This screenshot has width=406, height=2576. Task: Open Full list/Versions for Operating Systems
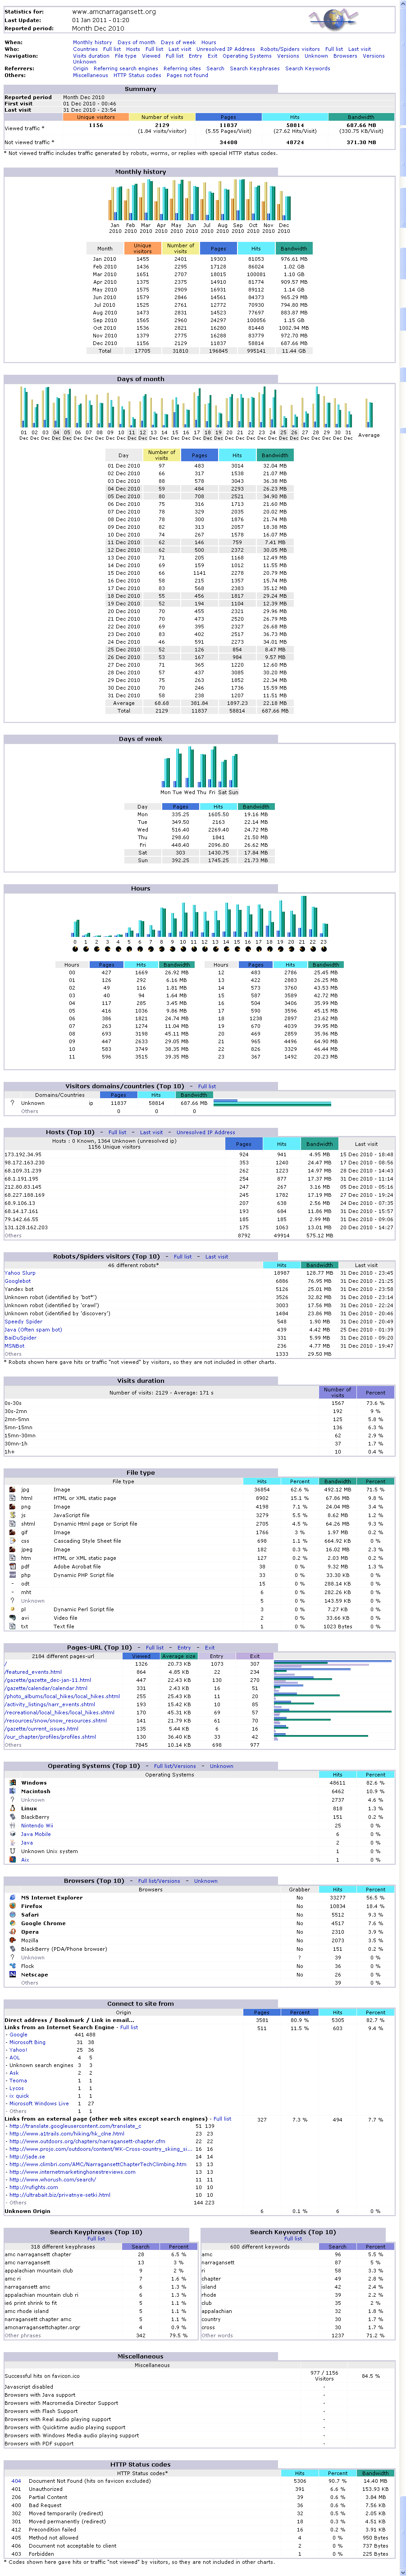[175, 1766]
